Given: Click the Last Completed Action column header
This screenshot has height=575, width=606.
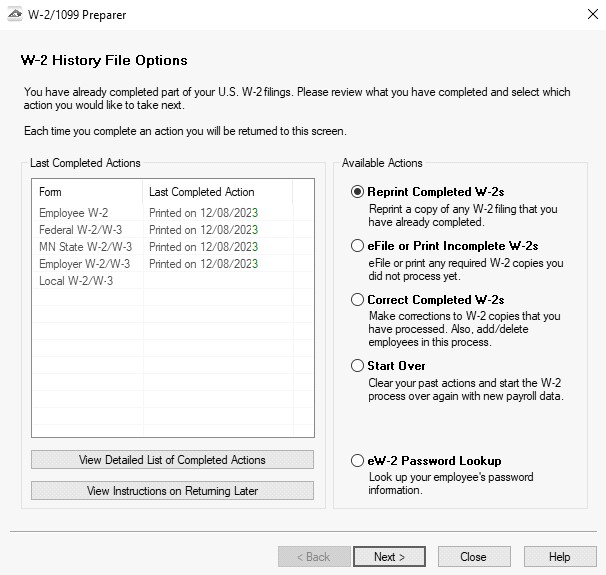Looking at the screenshot, I should pos(218,192).
